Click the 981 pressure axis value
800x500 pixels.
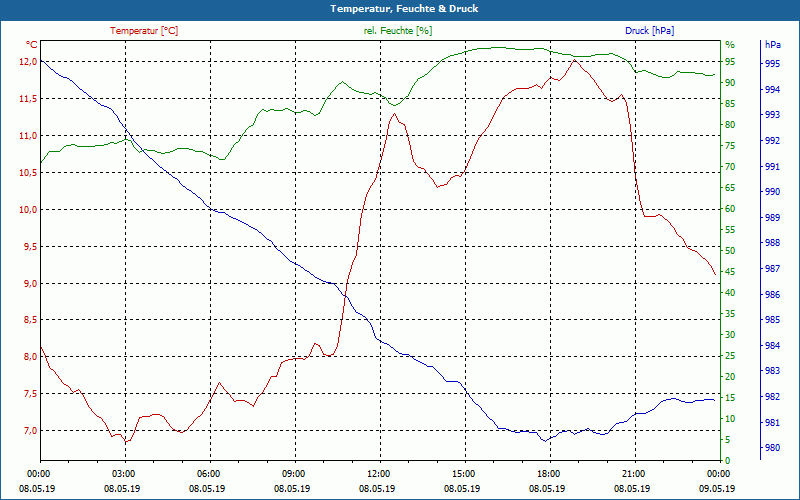[772, 422]
